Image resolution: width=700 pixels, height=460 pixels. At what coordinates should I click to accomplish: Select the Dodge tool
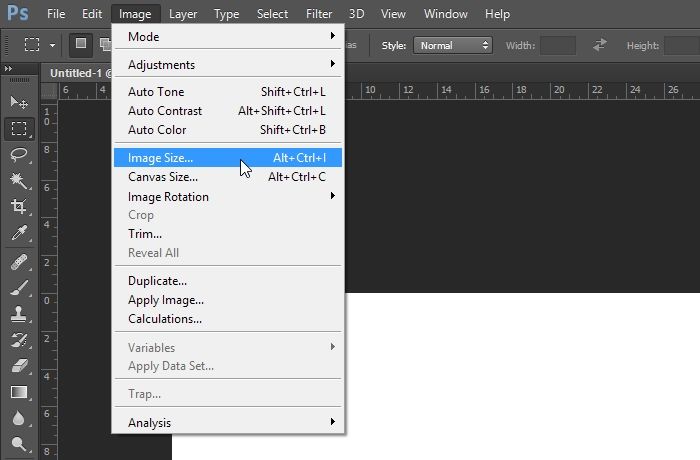click(19, 444)
